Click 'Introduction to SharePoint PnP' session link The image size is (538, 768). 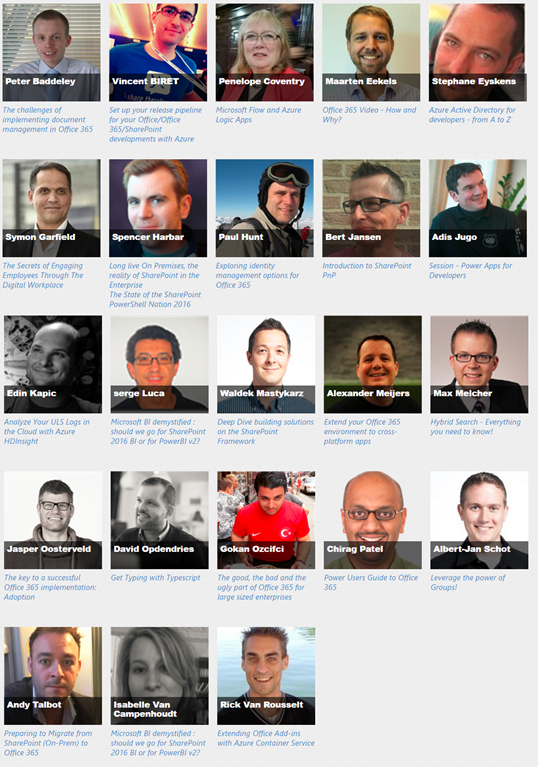coord(367,270)
